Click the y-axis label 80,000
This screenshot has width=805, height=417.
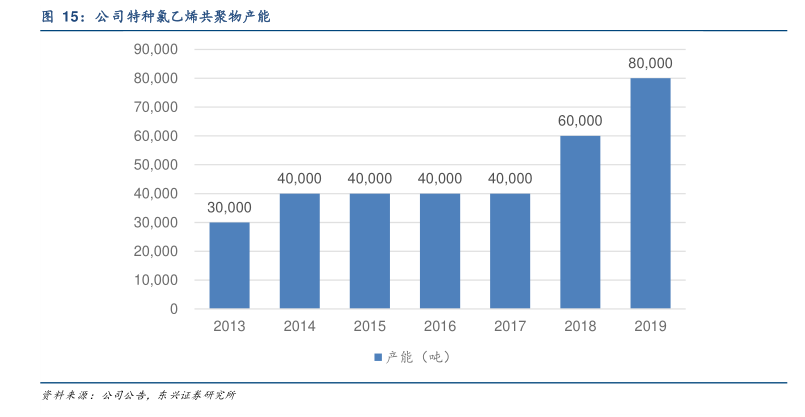156,78
